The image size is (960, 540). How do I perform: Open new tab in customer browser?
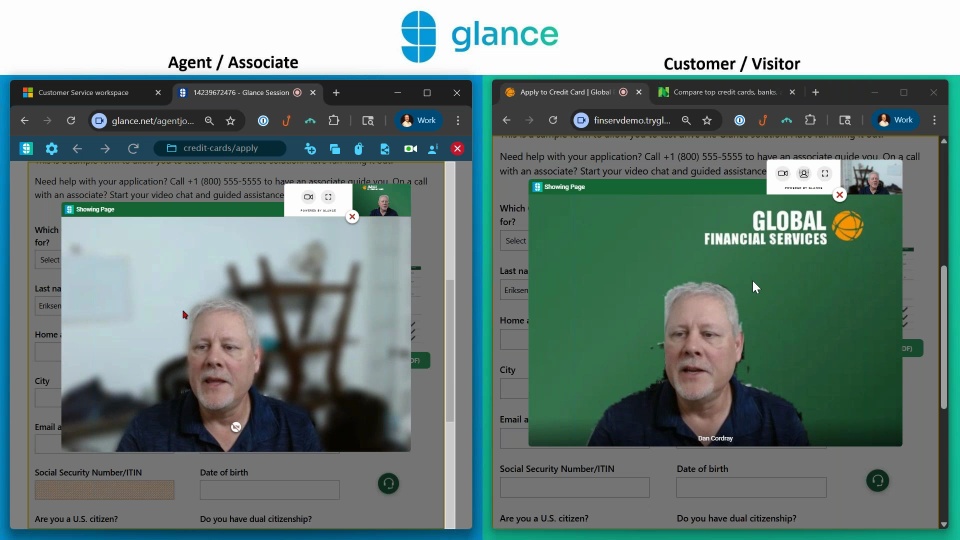click(x=816, y=92)
